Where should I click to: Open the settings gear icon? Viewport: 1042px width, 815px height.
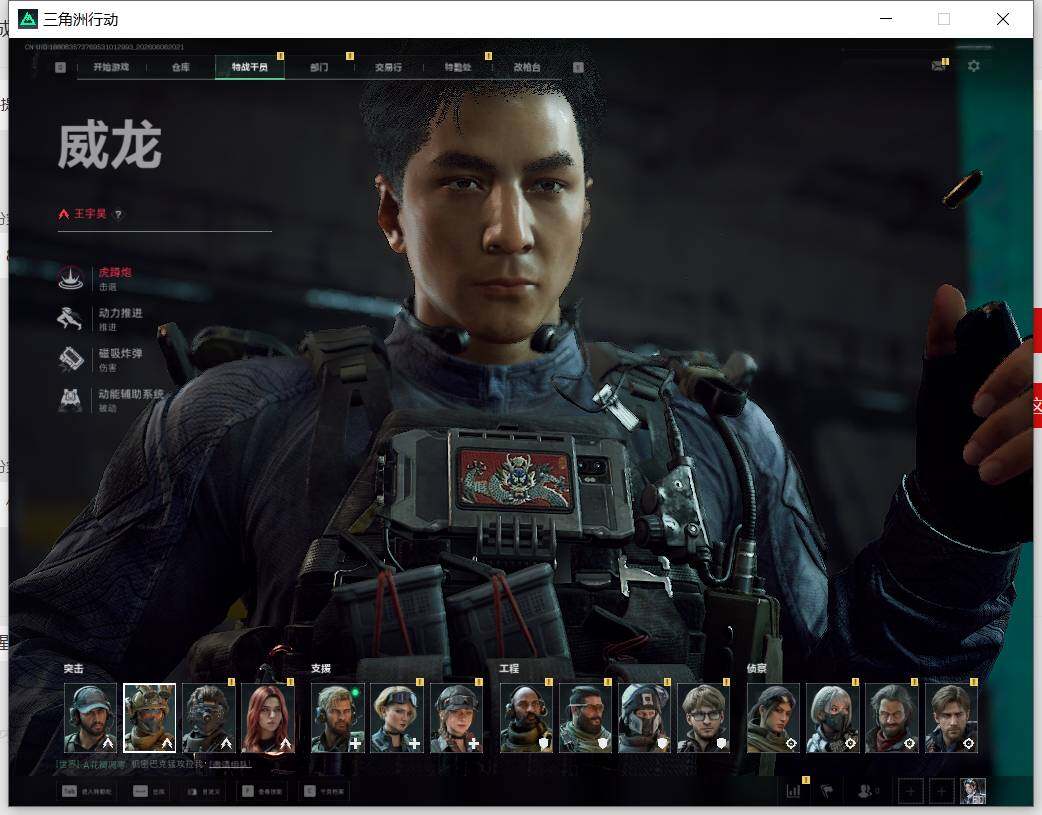click(x=974, y=66)
